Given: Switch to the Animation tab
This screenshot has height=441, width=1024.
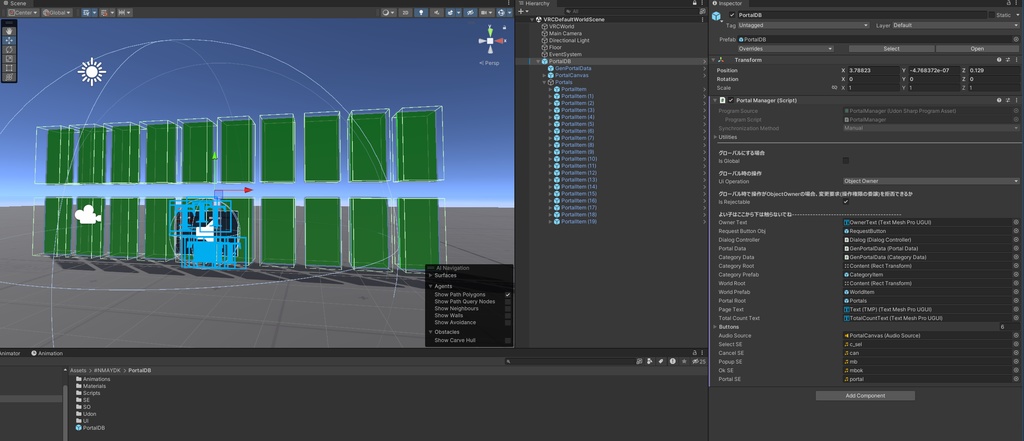Looking at the screenshot, I should [x=48, y=353].
